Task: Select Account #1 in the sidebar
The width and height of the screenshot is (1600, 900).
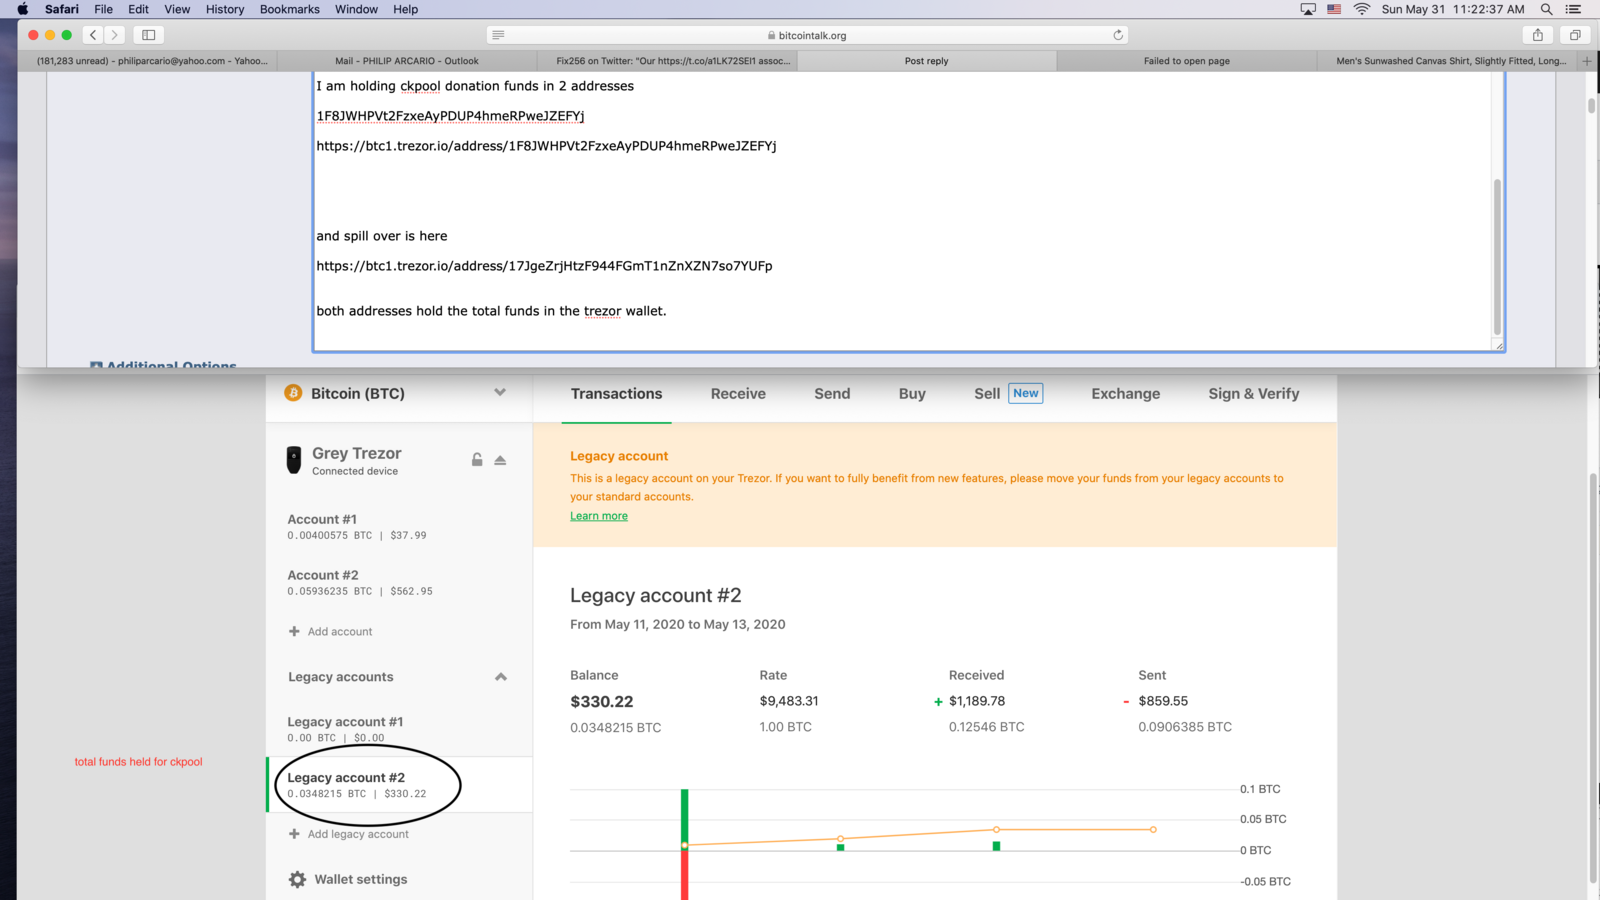Action: pyautogui.click(x=398, y=527)
